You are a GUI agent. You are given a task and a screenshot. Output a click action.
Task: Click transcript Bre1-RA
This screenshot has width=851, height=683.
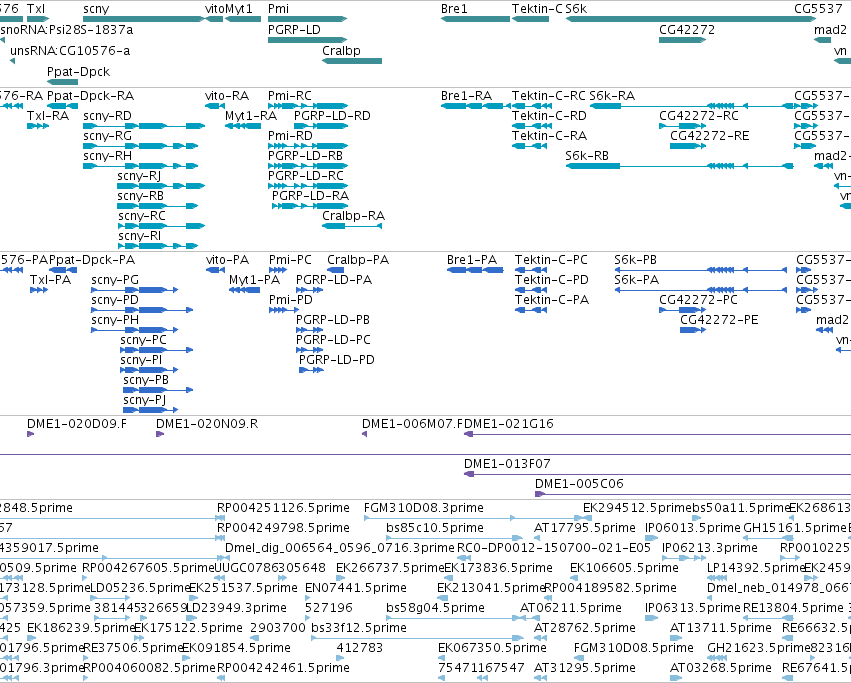tap(475, 106)
